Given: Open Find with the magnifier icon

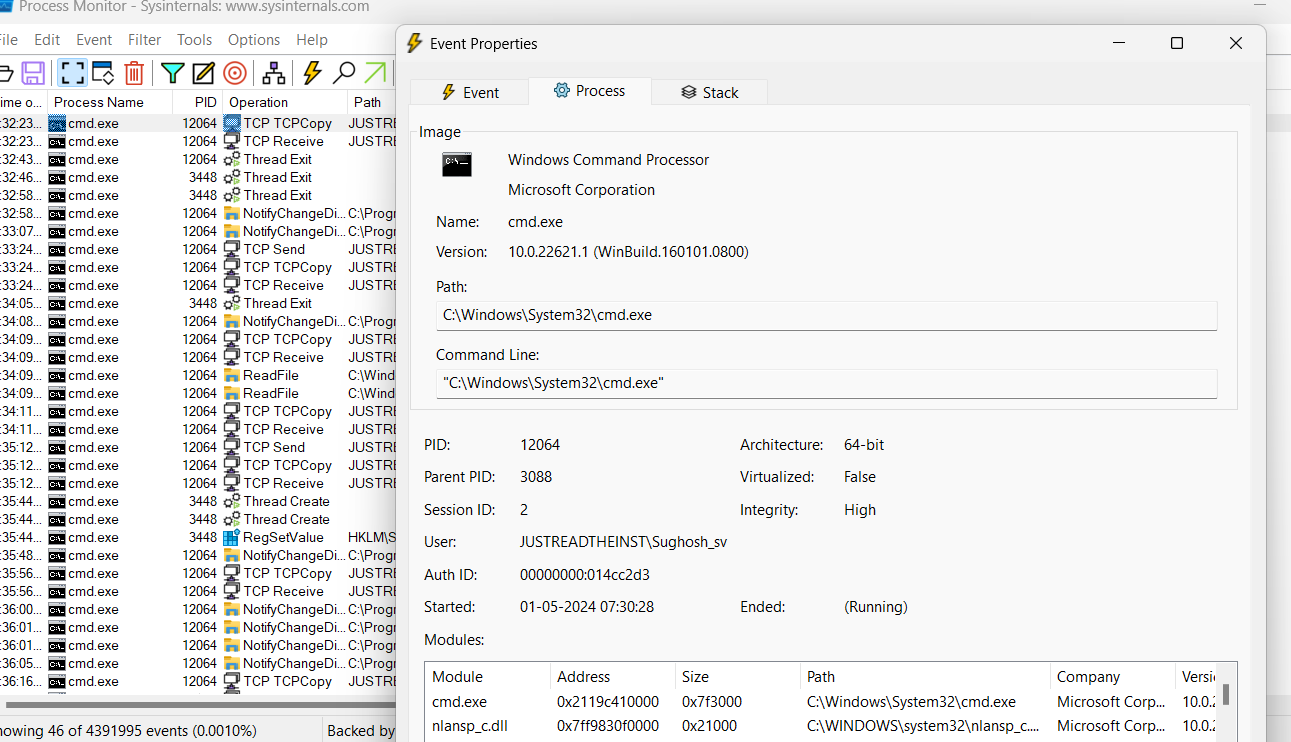Looking at the screenshot, I should (344, 73).
